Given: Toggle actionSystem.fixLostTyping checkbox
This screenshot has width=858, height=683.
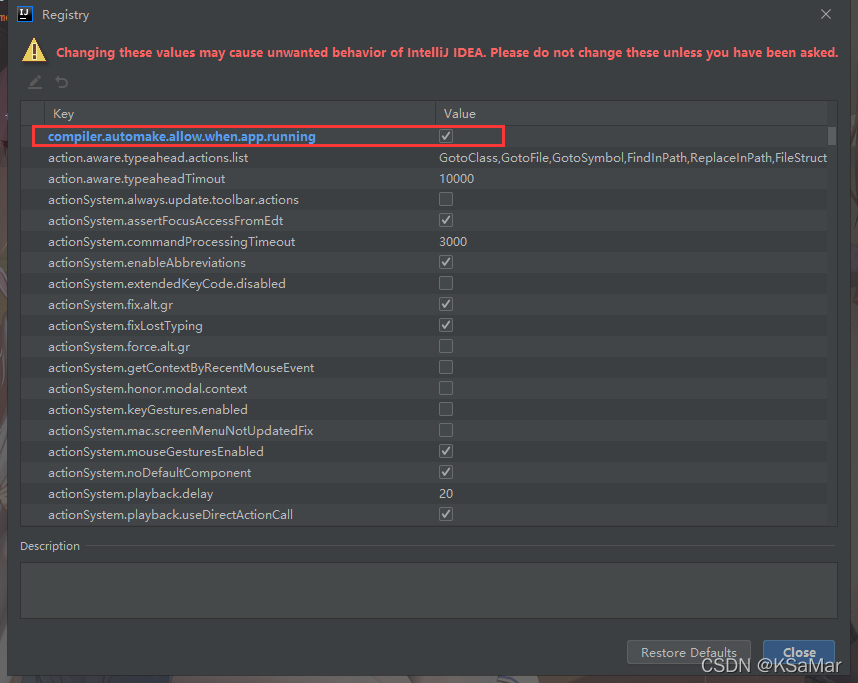Looking at the screenshot, I should pyautogui.click(x=446, y=325).
